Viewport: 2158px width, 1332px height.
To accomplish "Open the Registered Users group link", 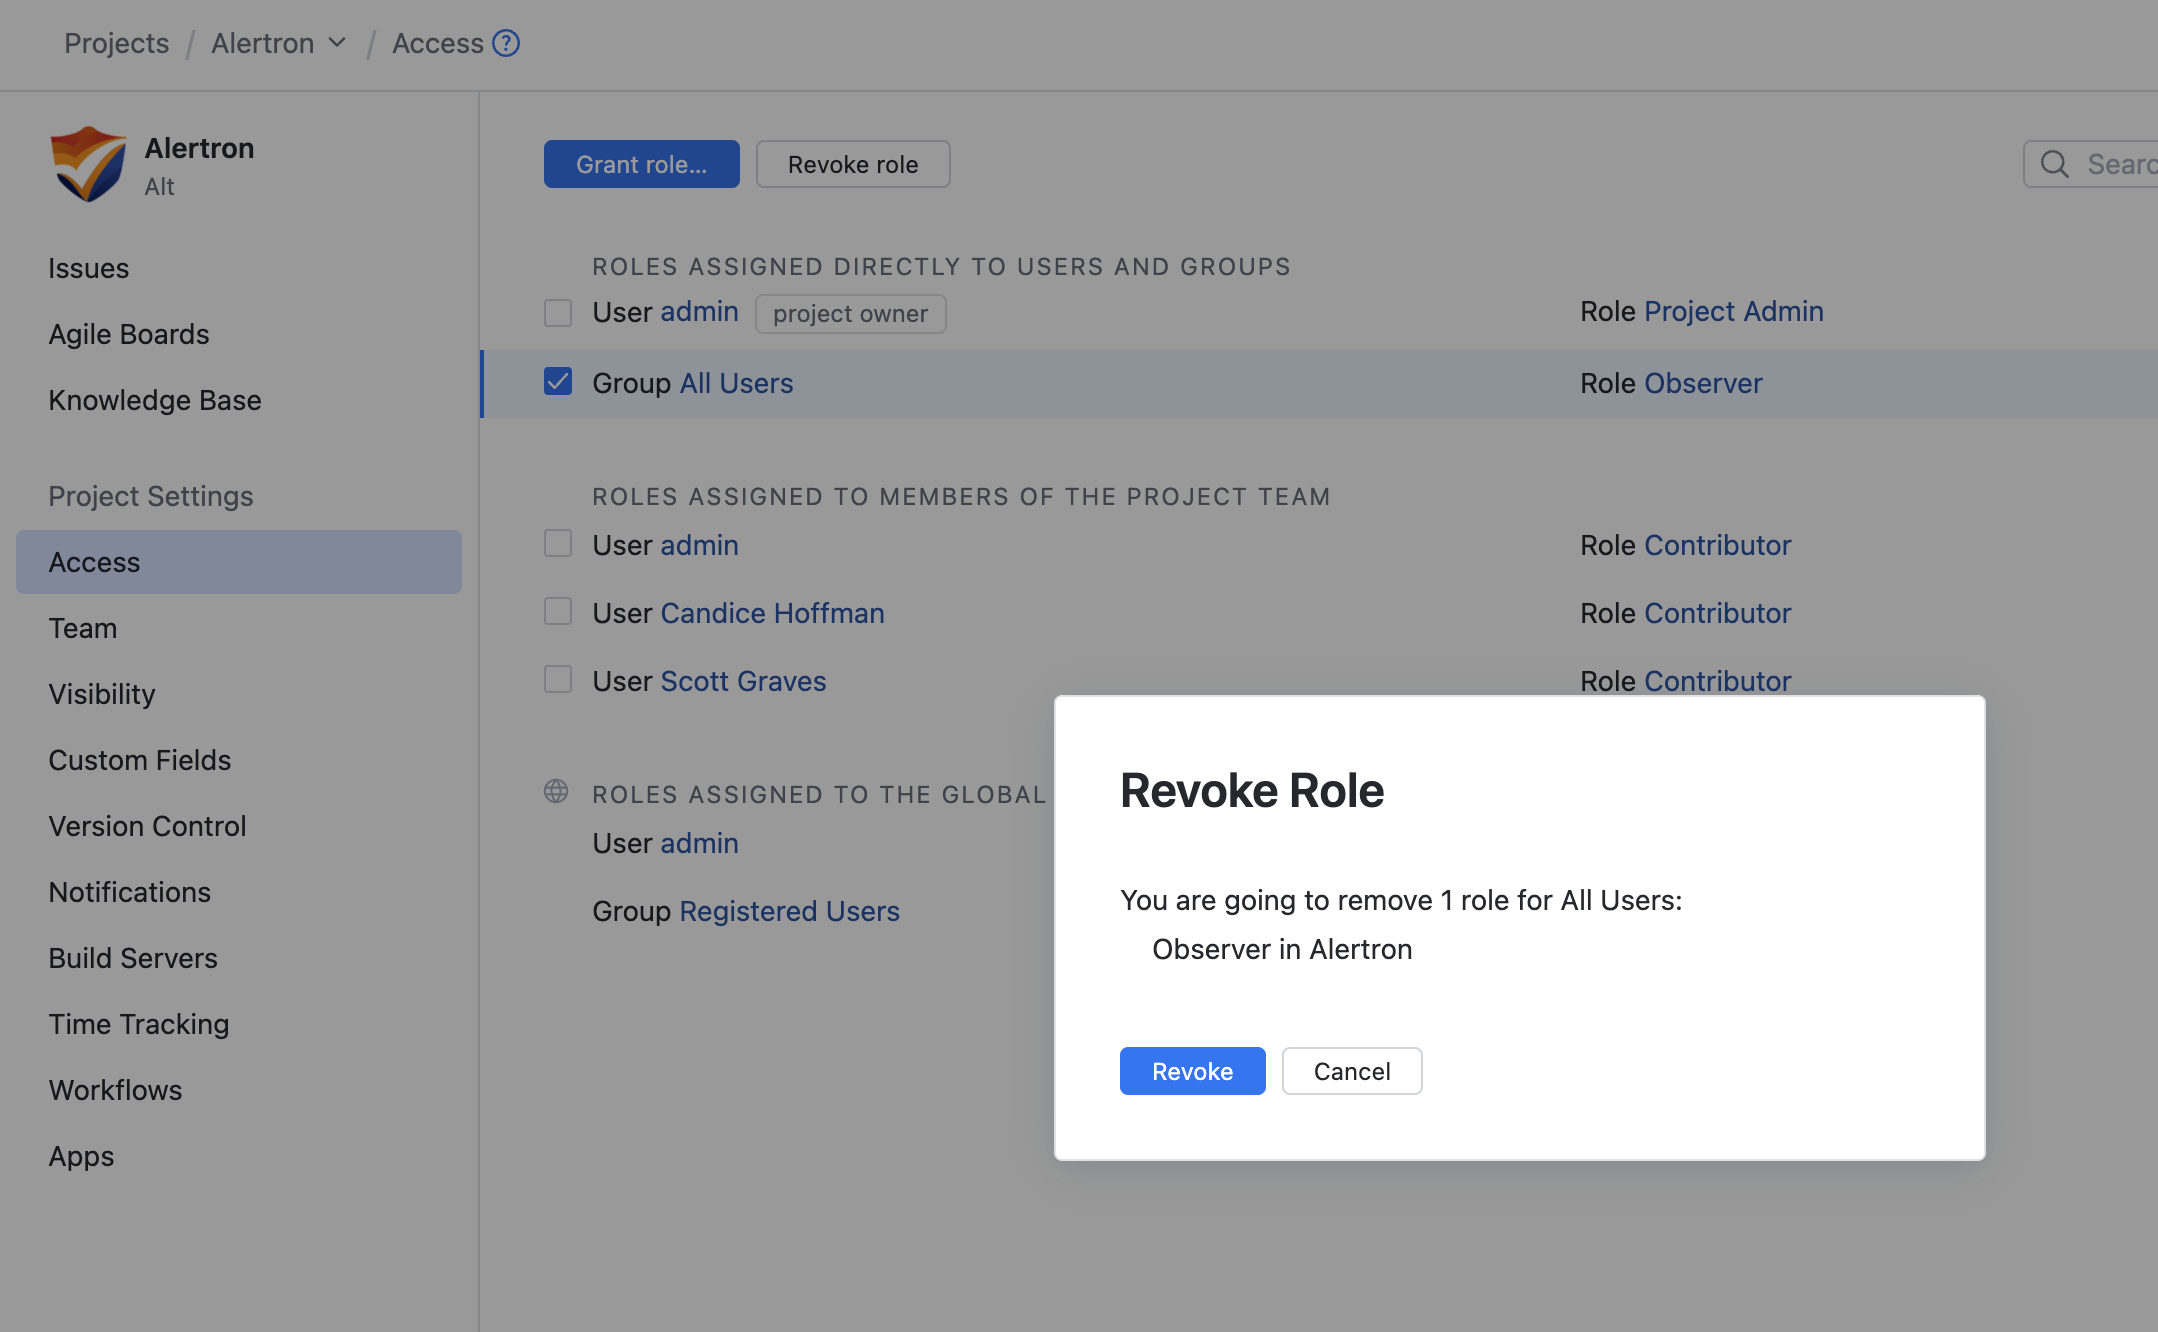I will click(x=789, y=910).
